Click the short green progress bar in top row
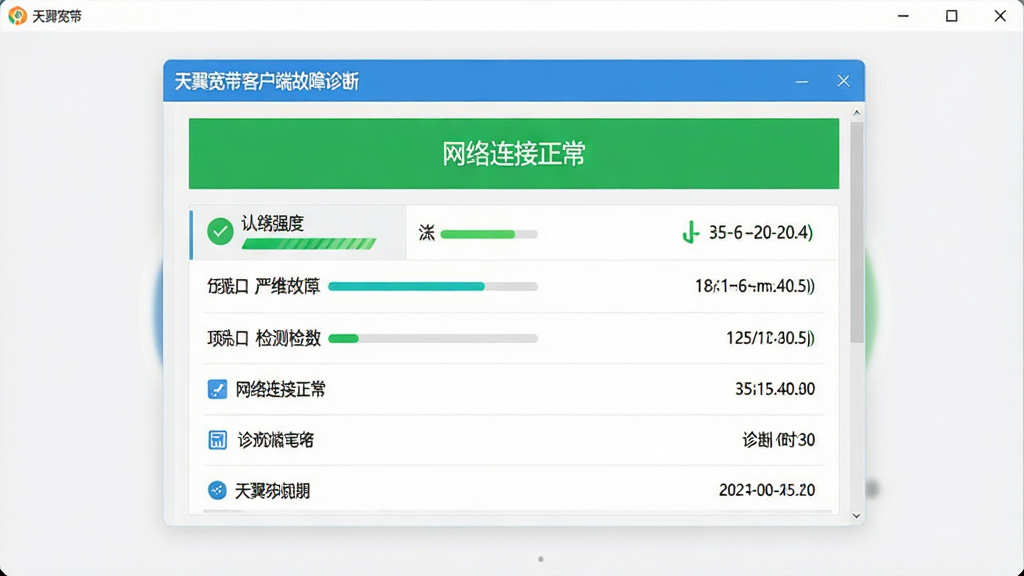Viewport: 1024px width, 576px height. click(x=489, y=234)
